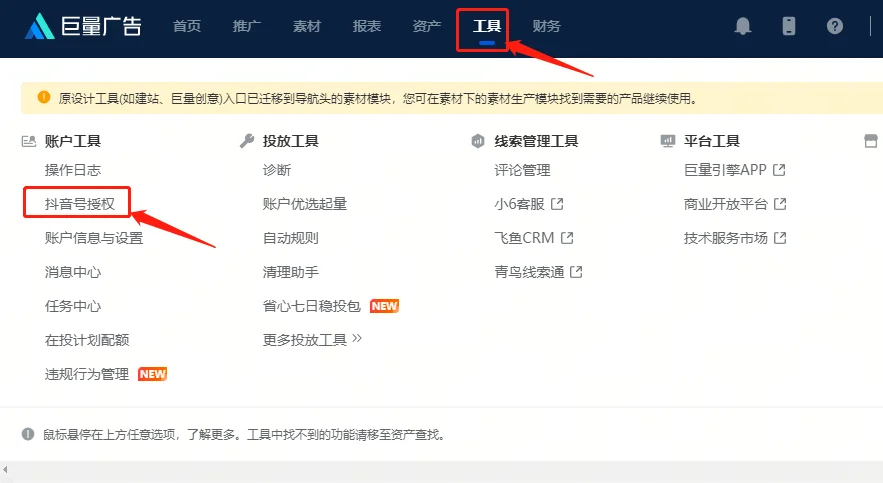This screenshot has height=483, width=883.
Task: Click the 巨量广告 logo
Action: click(84, 27)
